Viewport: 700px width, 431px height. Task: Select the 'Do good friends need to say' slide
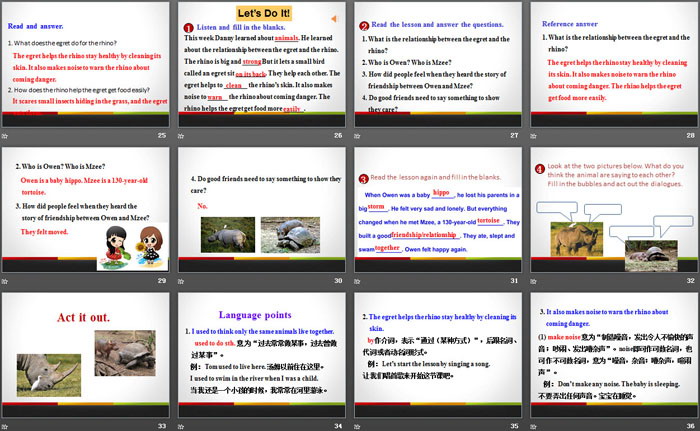click(262, 210)
